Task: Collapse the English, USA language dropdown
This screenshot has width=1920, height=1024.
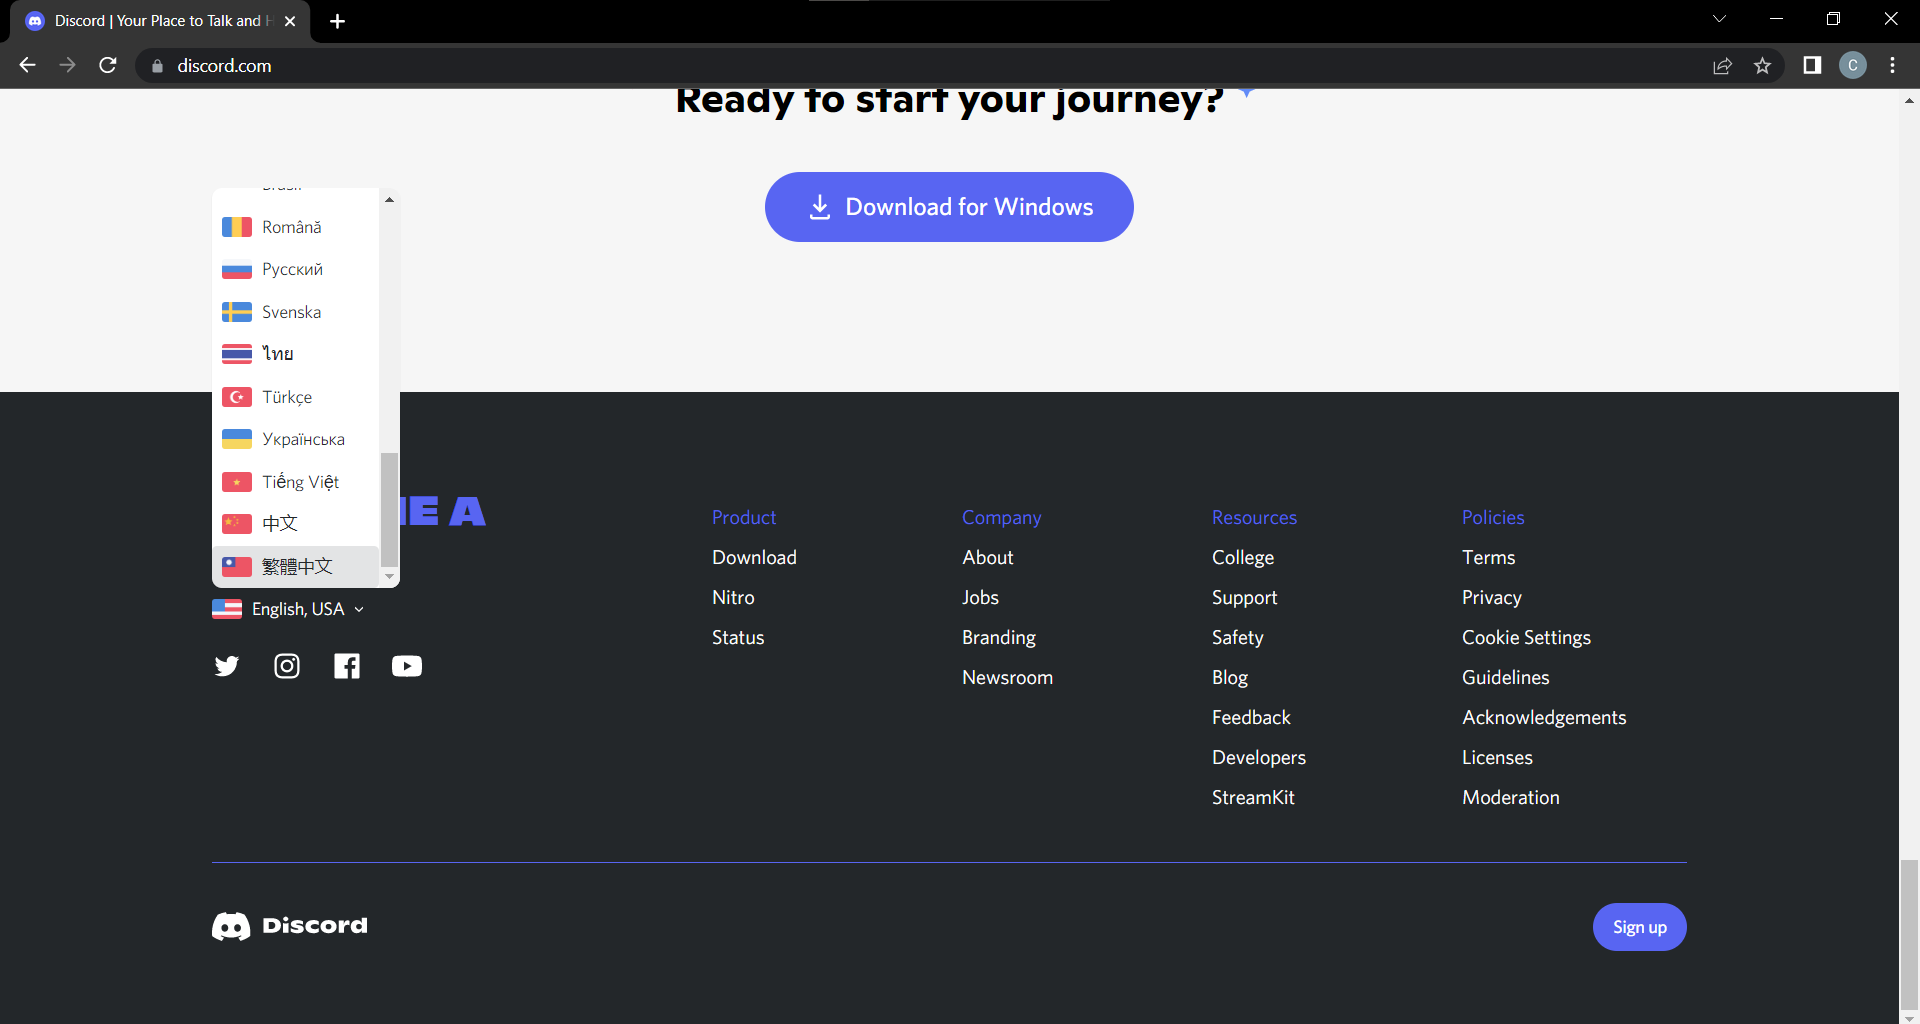Action: (x=288, y=609)
